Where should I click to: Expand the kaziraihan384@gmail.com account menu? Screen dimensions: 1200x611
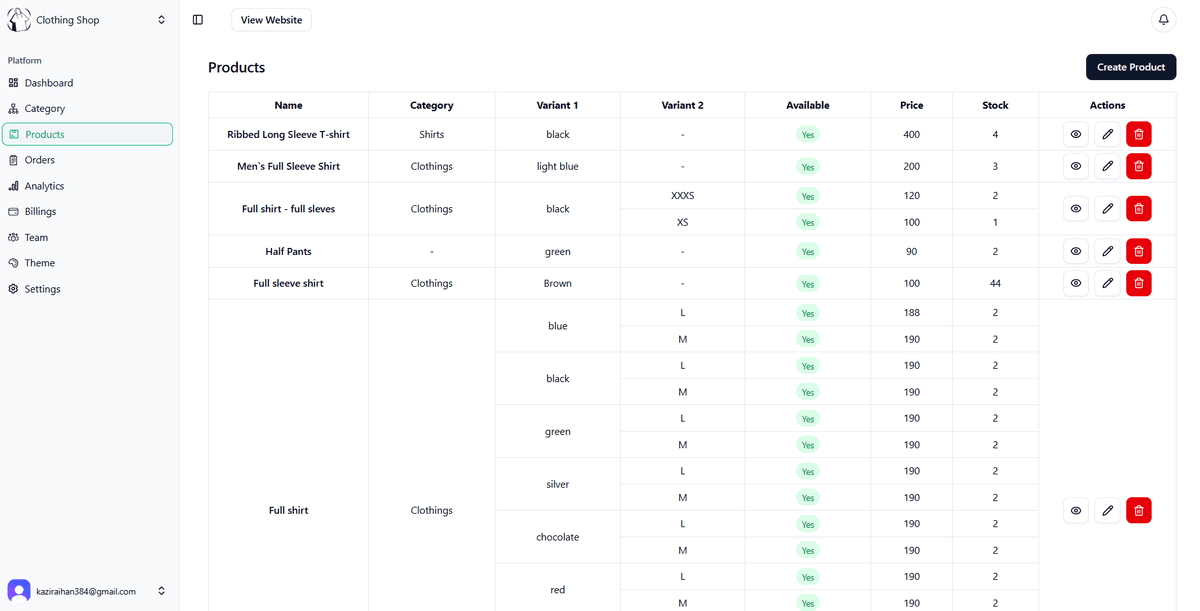[162, 591]
